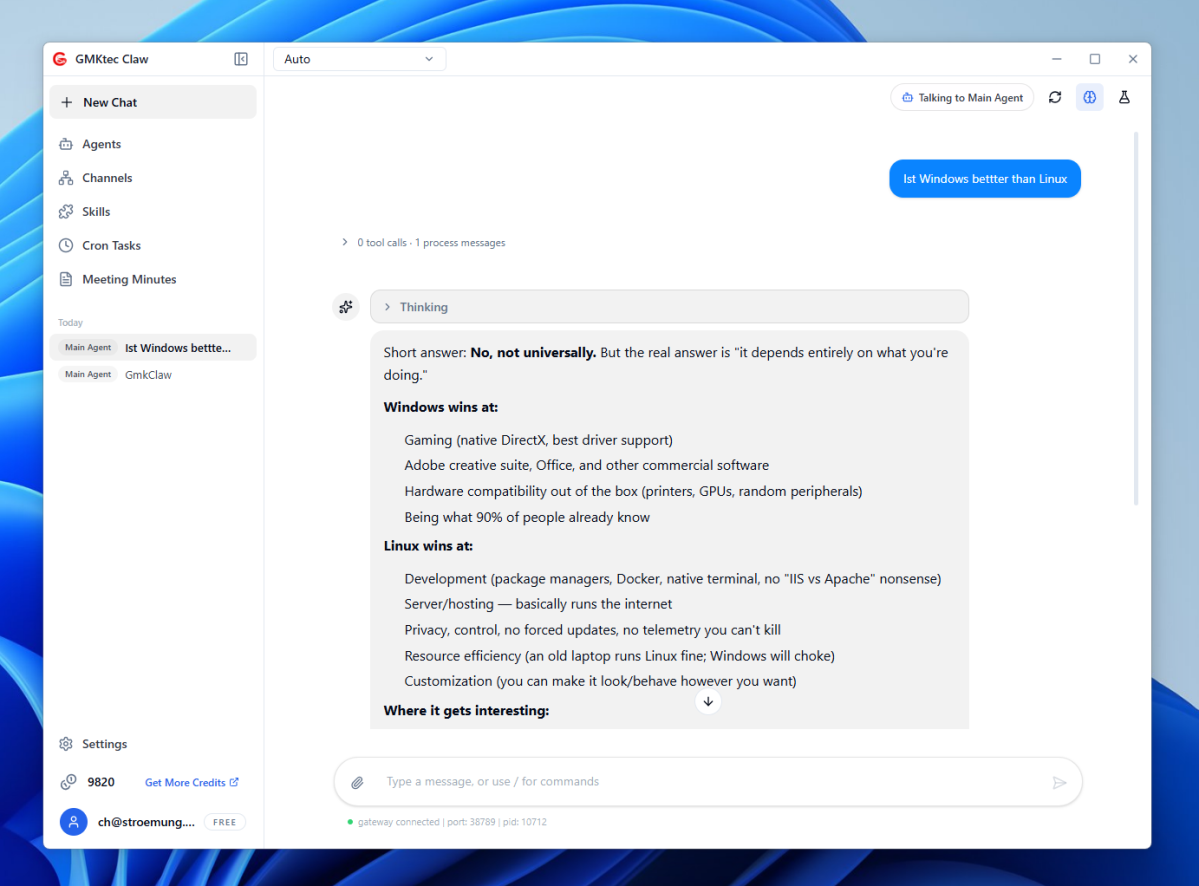Click the Gaming native DirectX line
Screen dimensions: 1199x886
point(538,440)
